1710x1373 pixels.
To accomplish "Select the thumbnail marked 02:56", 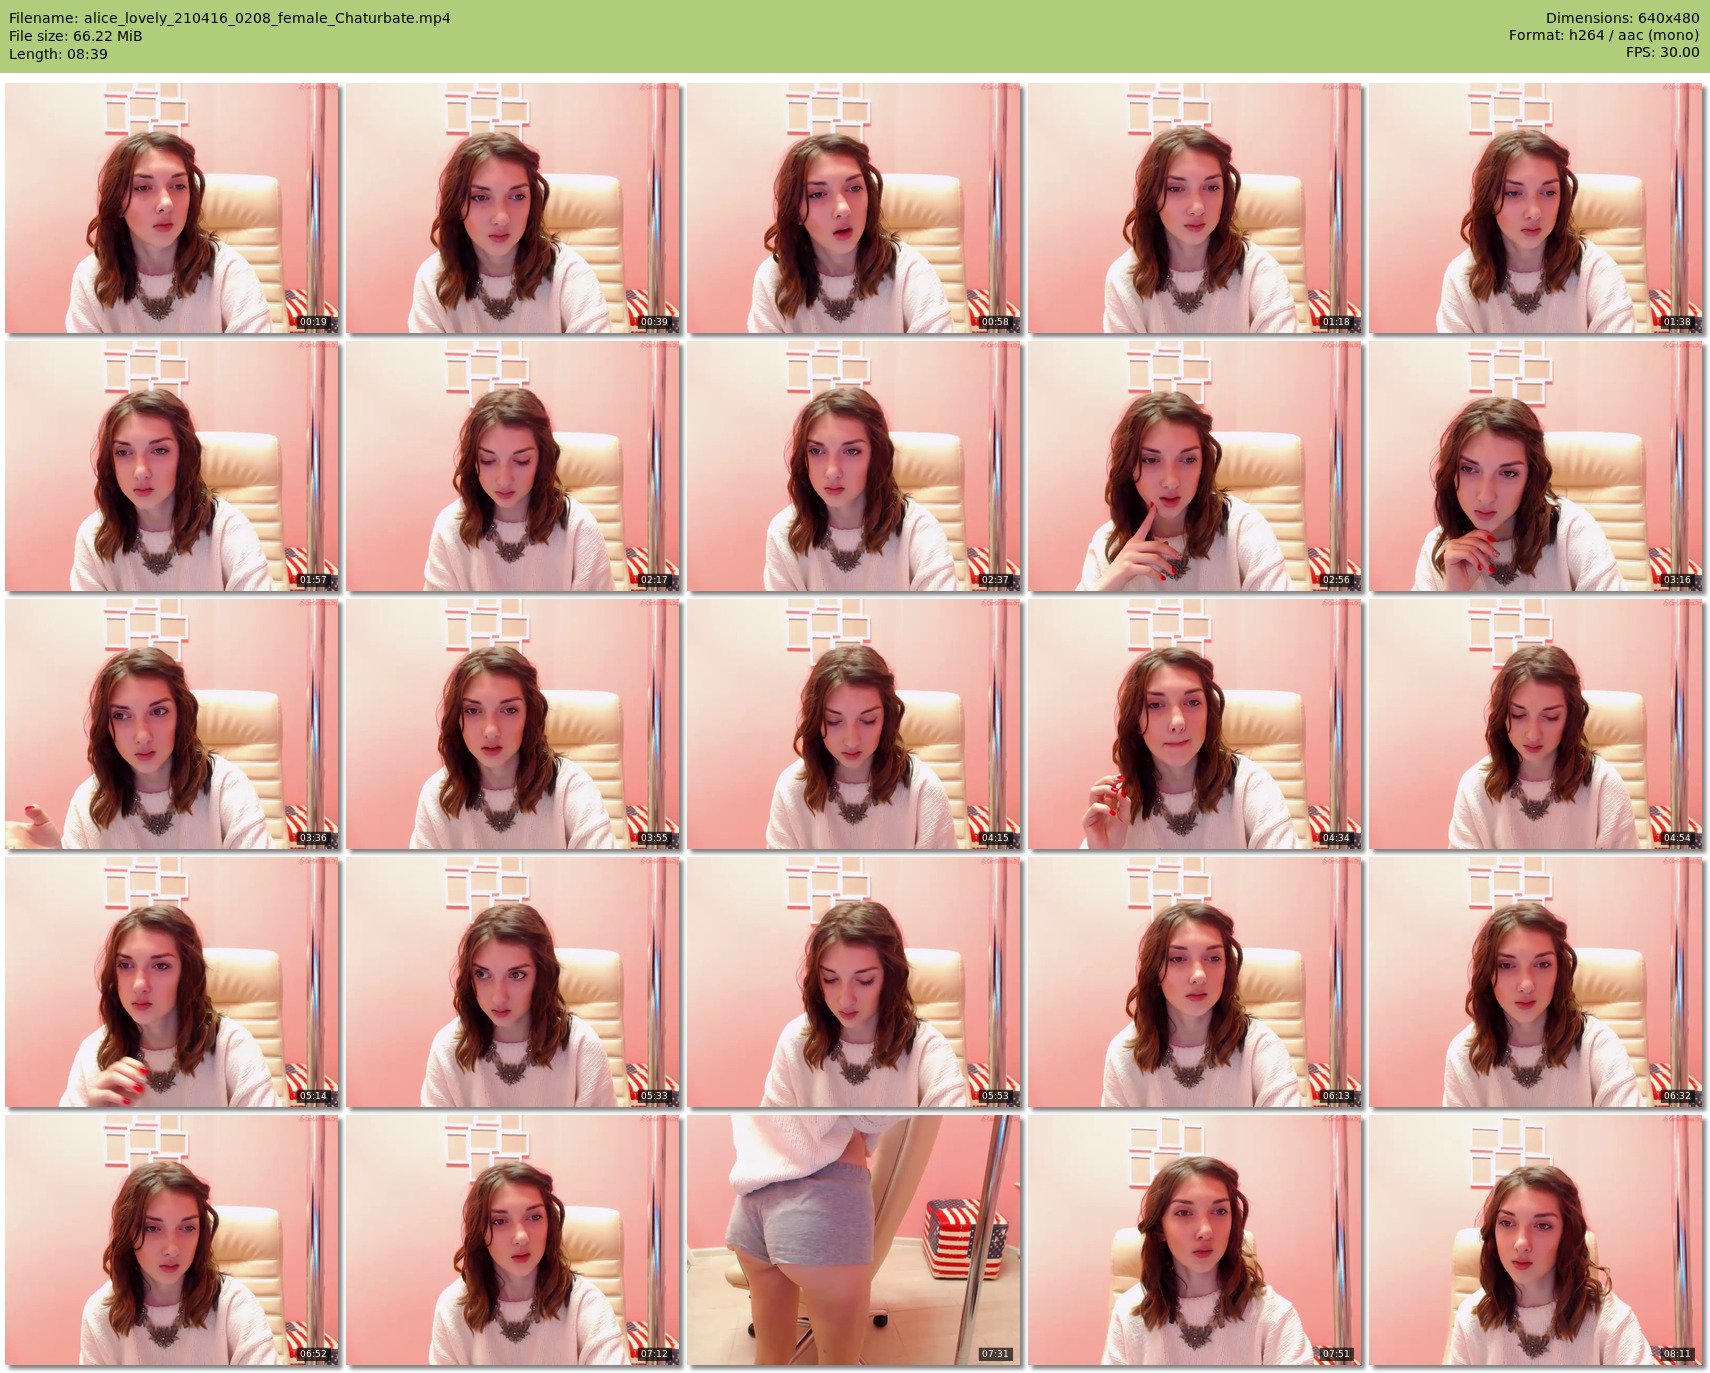I will [1194, 466].
